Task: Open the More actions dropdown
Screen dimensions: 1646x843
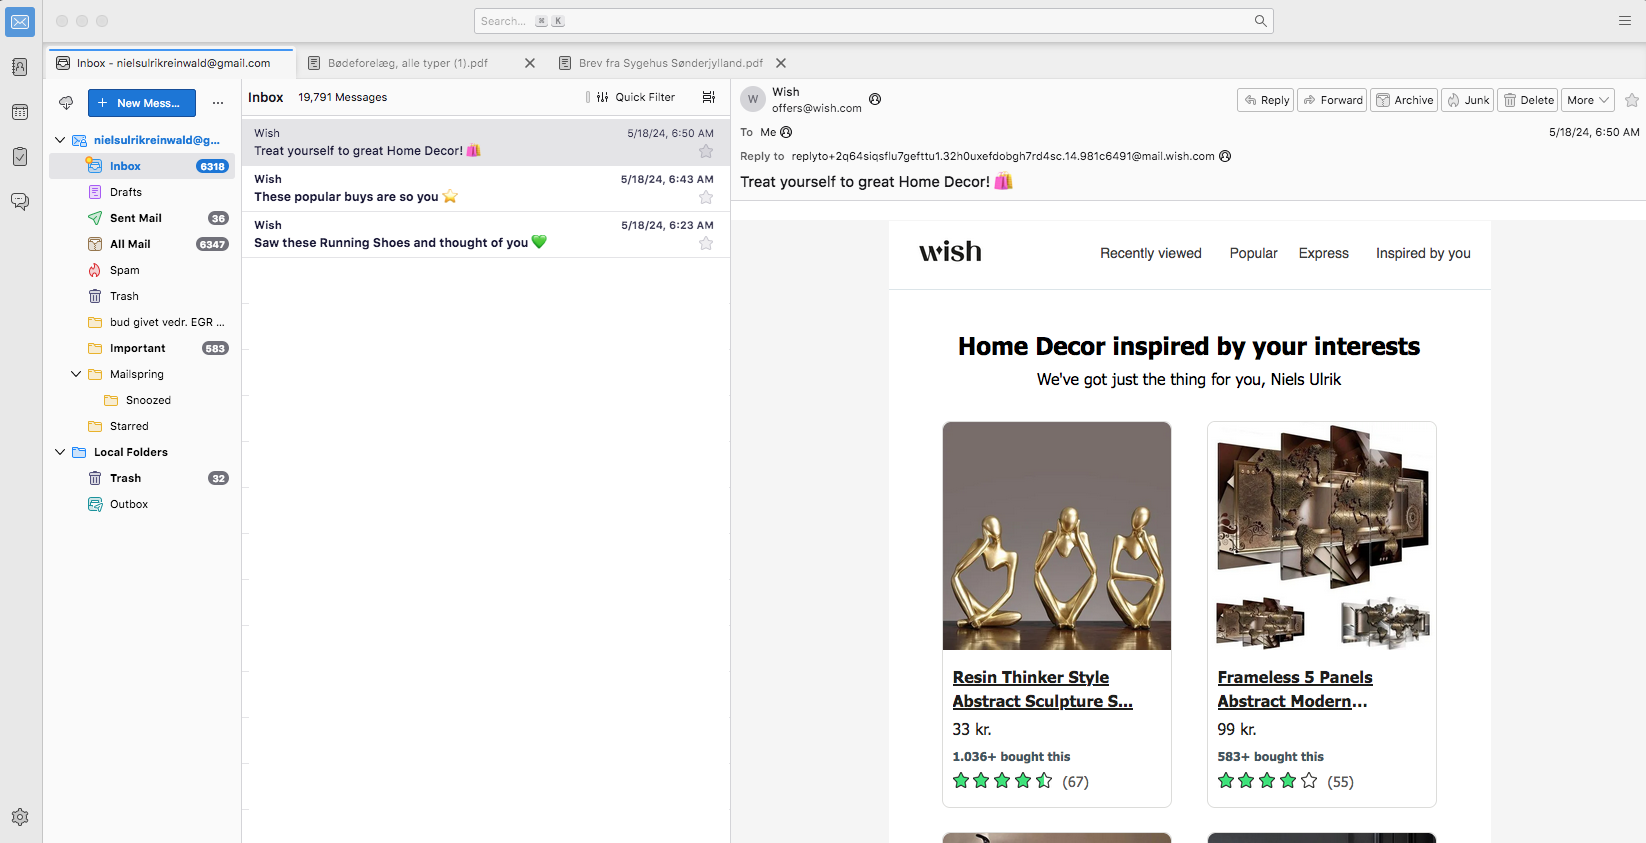Action: click(x=1588, y=100)
